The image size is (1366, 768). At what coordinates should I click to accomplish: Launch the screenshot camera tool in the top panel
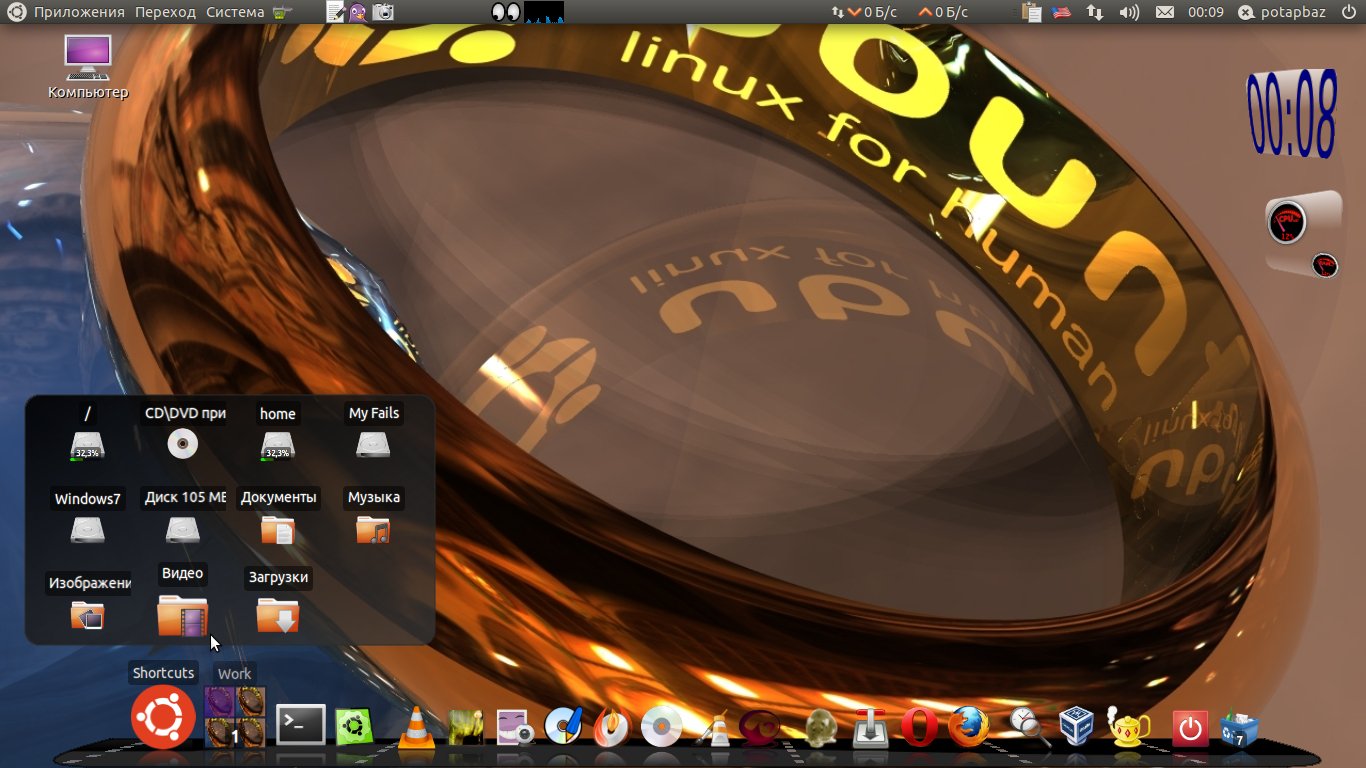coord(382,12)
